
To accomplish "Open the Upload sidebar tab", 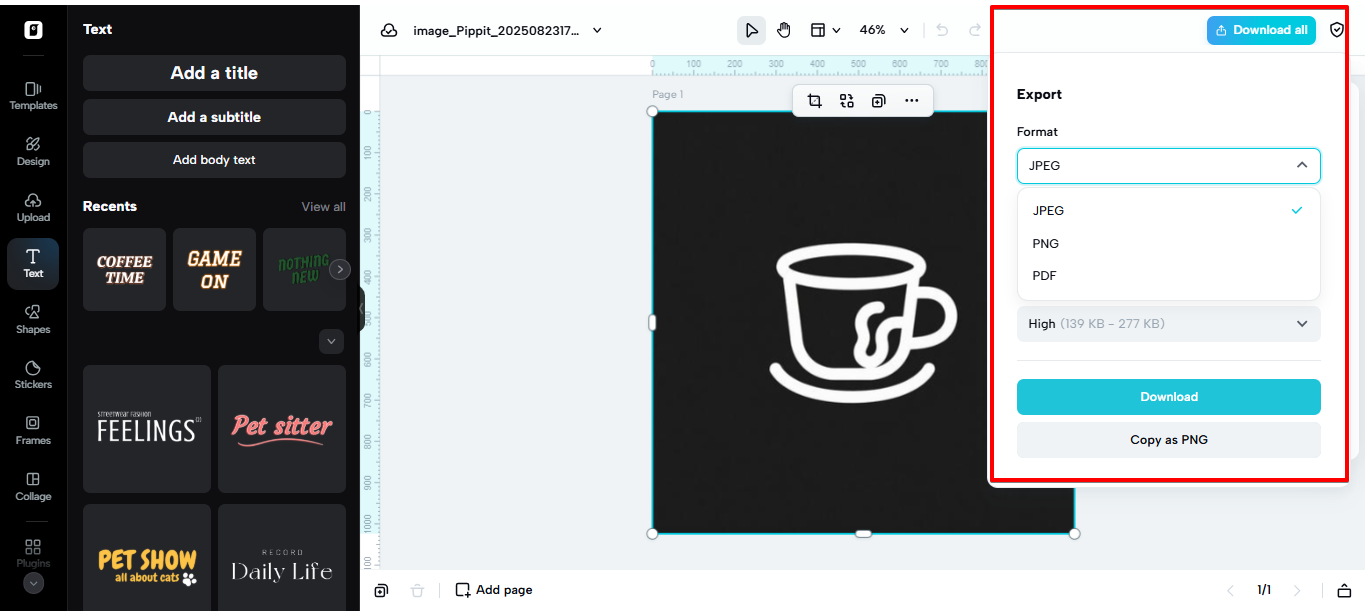I will 33,208.
